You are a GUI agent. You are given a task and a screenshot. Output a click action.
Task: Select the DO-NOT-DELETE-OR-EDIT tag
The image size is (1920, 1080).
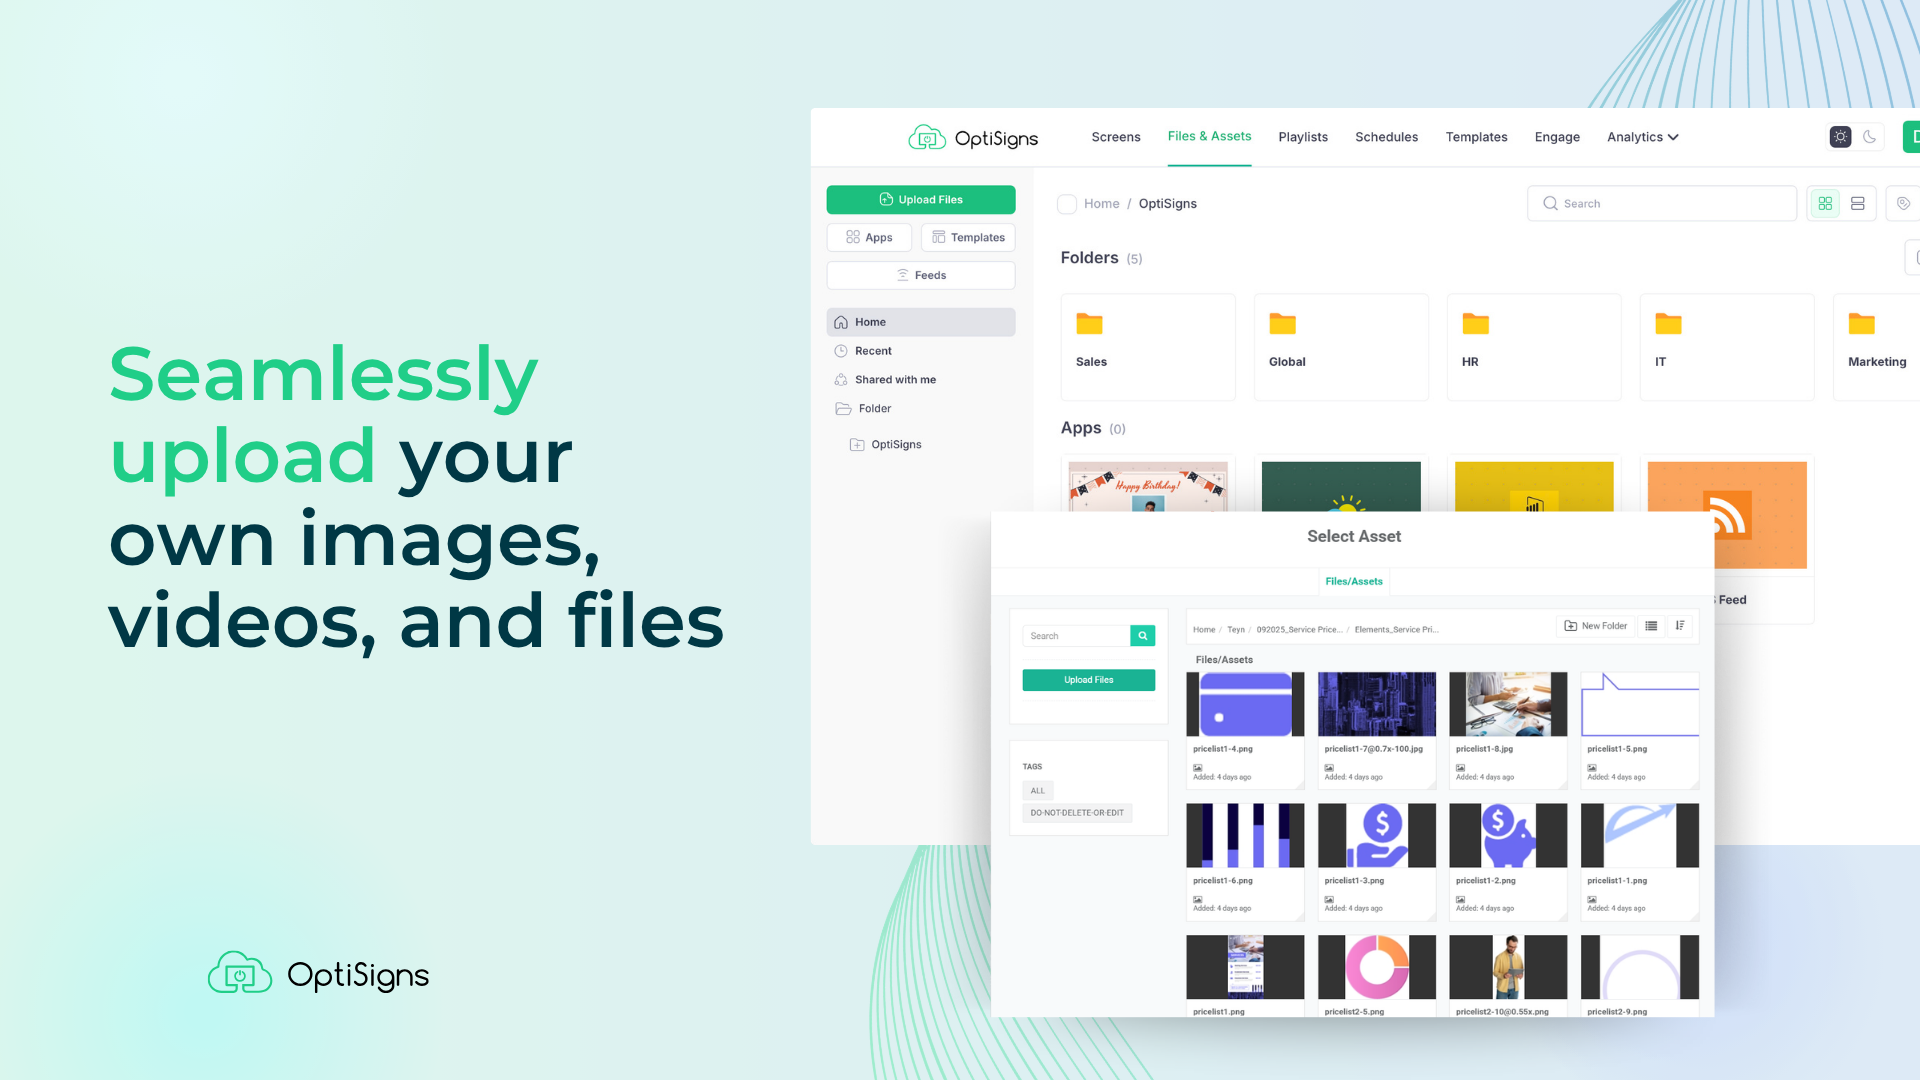click(1077, 813)
